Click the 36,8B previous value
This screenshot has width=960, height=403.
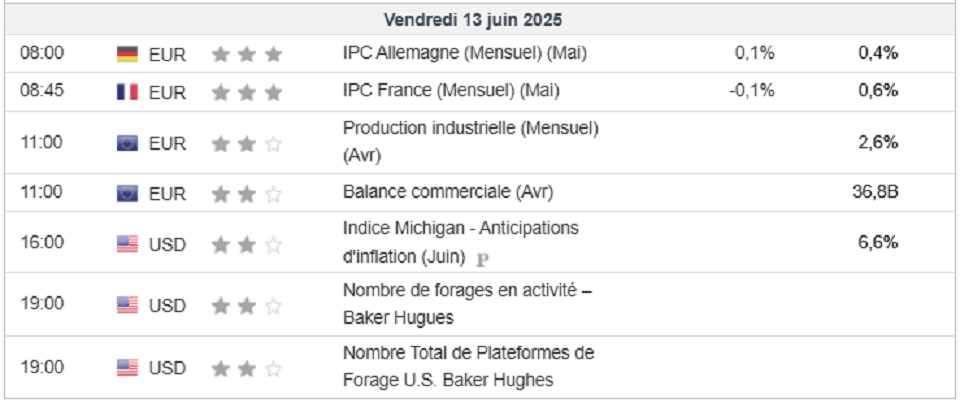(x=875, y=192)
